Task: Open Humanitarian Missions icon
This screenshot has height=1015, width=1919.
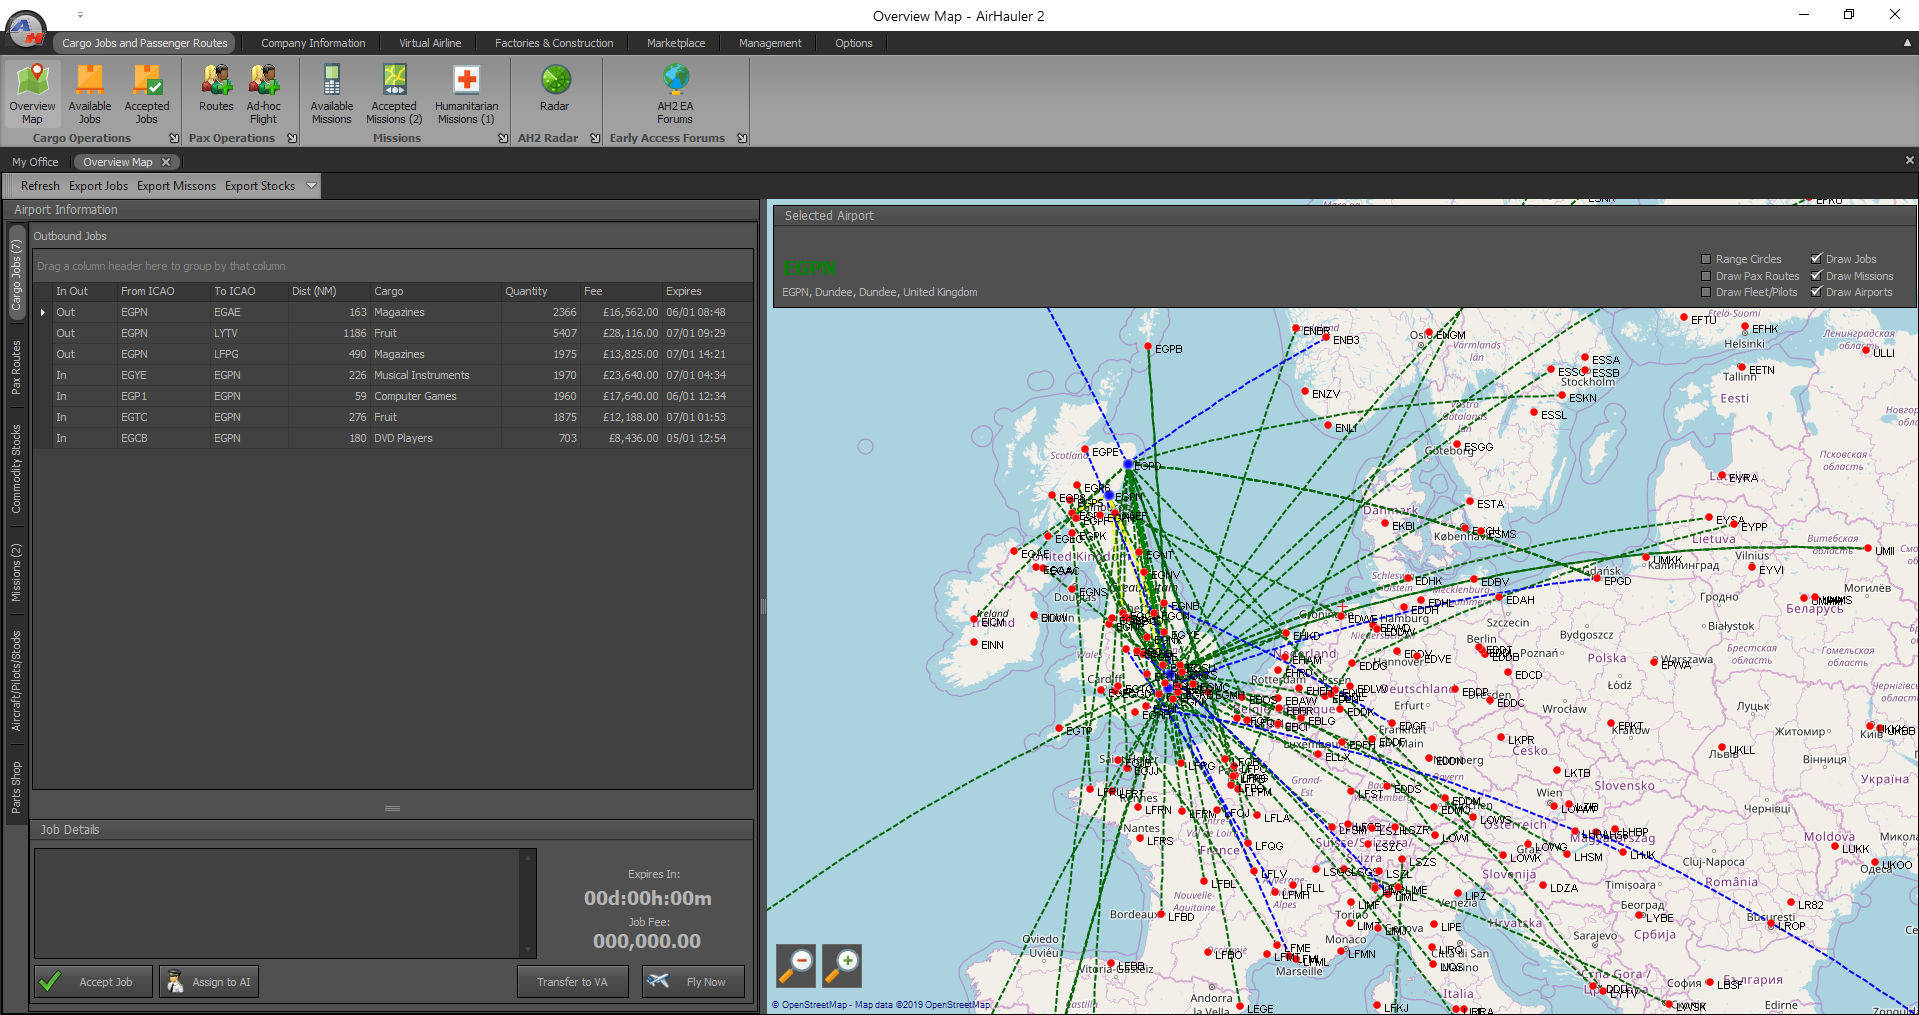Action: click(x=466, y=94)
